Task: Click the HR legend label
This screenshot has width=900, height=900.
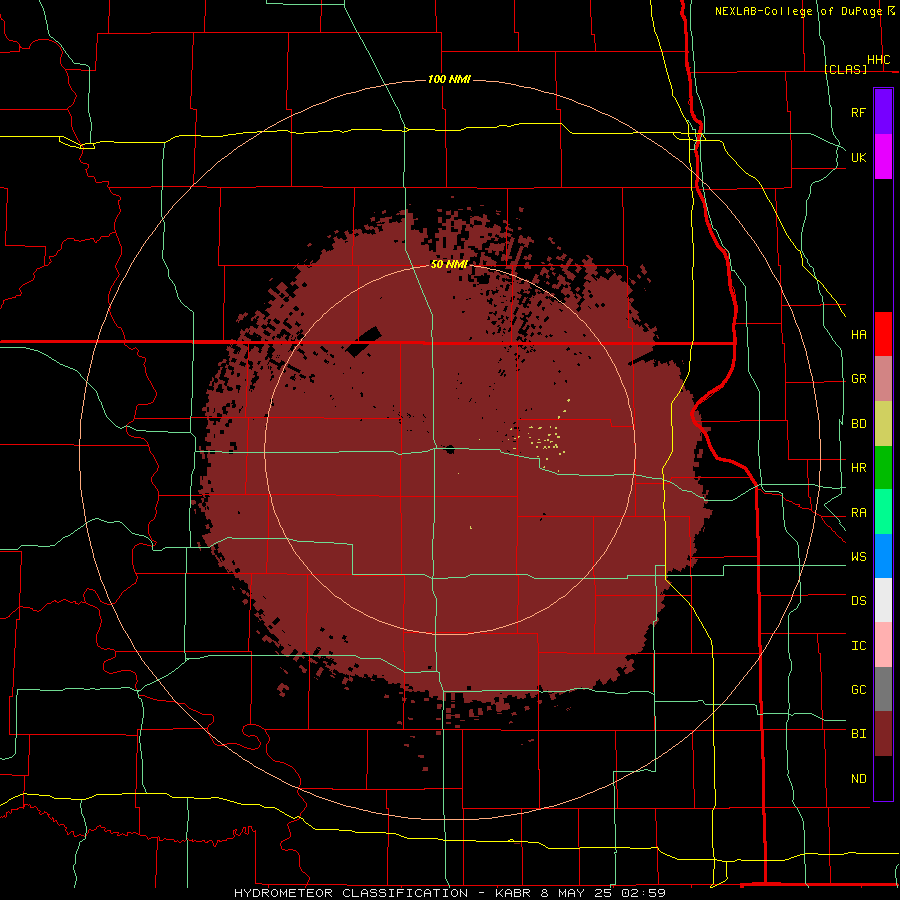Action: tap(858, 468)
